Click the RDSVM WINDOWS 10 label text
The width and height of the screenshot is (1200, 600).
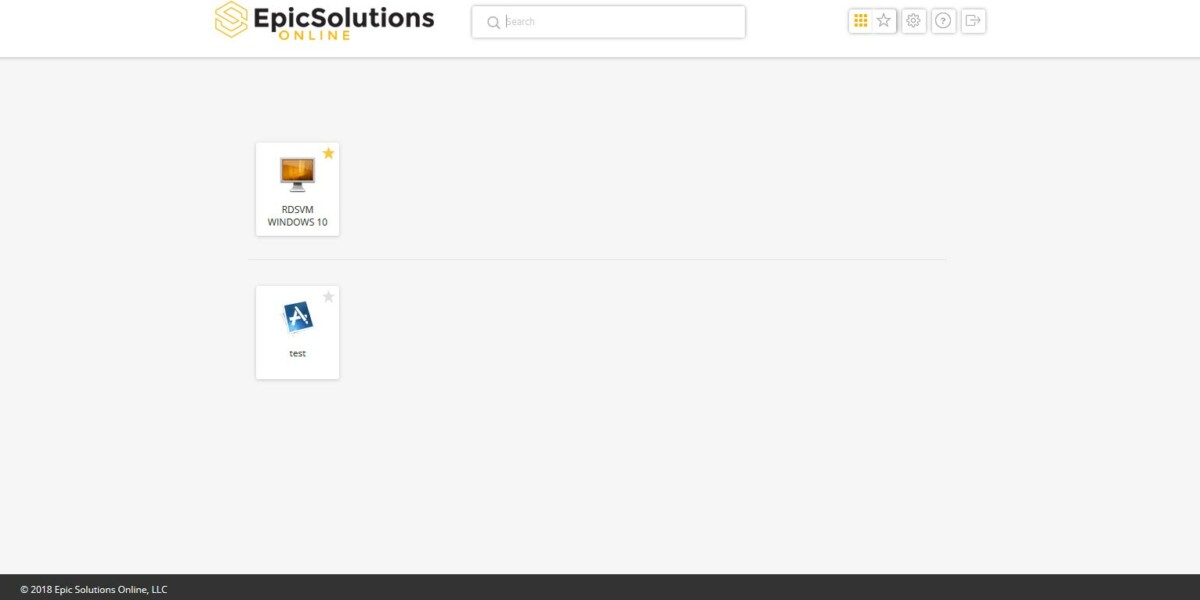tap(297, 215)
